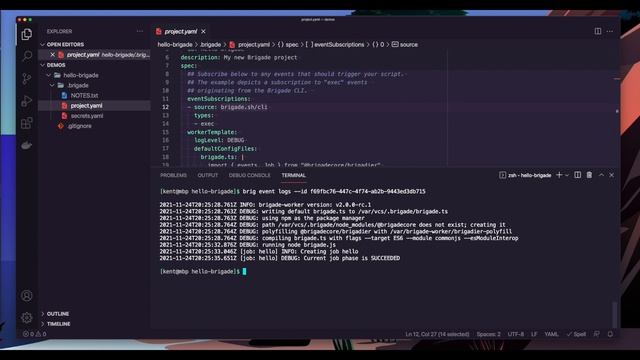Open NOTES.txt in the explorer
The image size is (640, 360).
(84, 96)
